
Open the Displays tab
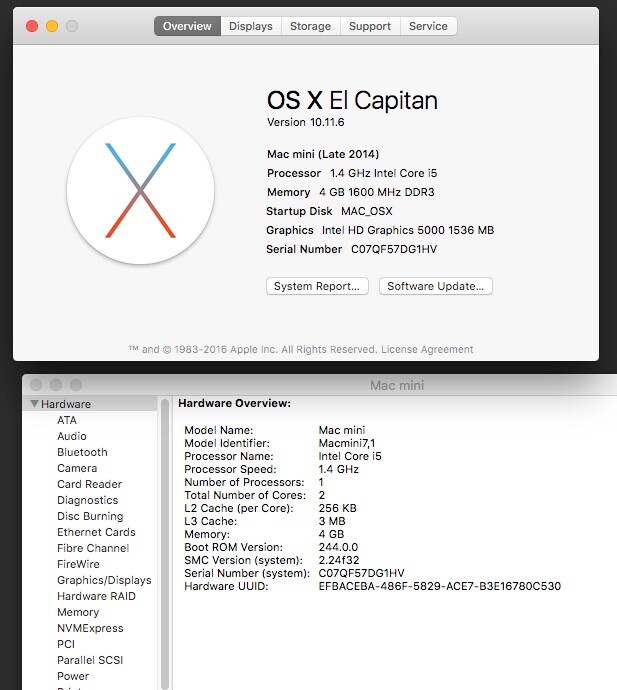[251, 26]
